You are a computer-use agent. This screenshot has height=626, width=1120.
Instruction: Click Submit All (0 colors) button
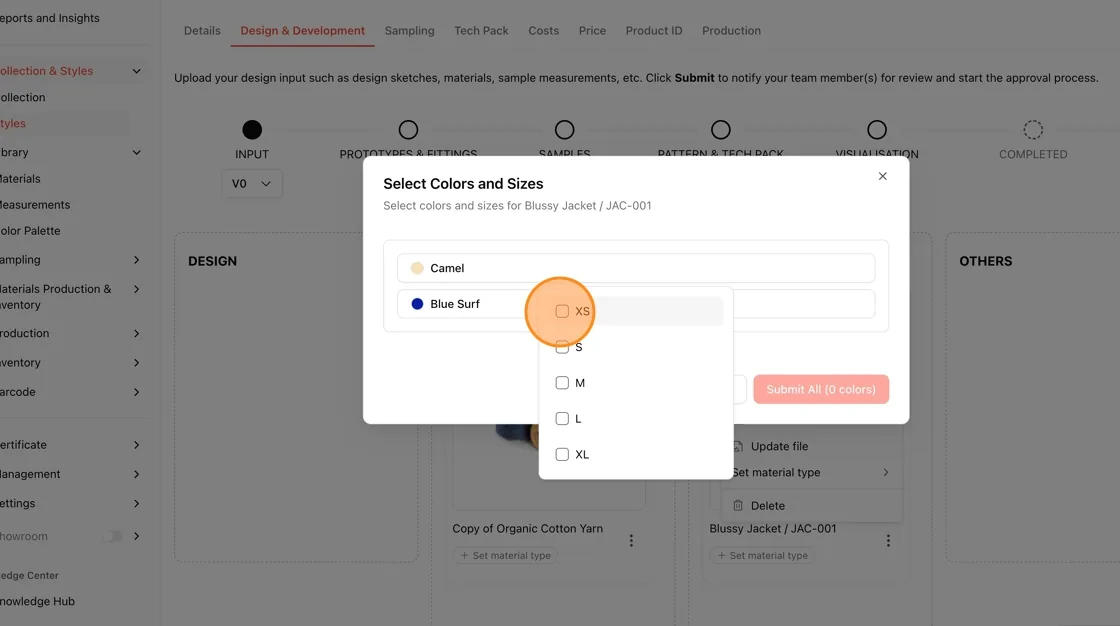(x=821, y=389)
